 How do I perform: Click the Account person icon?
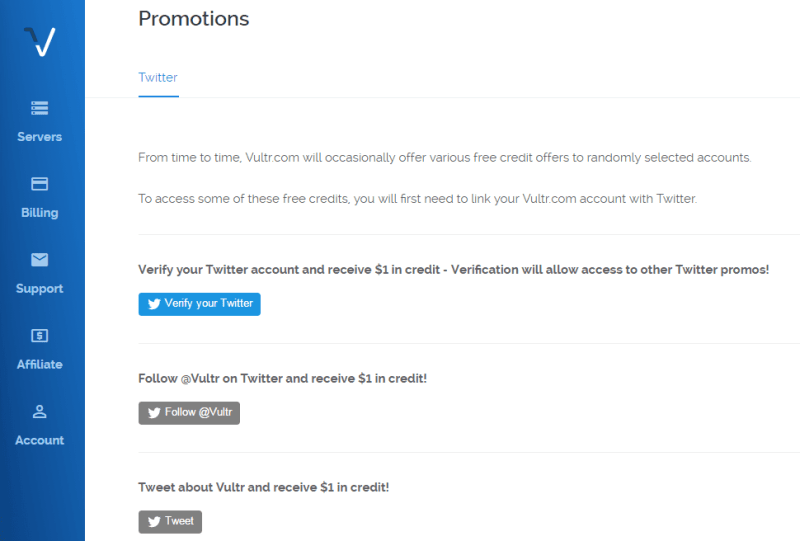pos(40,411)
